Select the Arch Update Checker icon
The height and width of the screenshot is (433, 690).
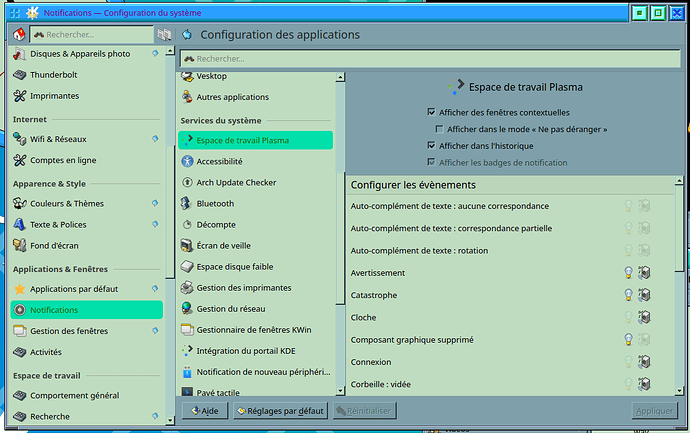pyautogui.click(x=187, y=182)
